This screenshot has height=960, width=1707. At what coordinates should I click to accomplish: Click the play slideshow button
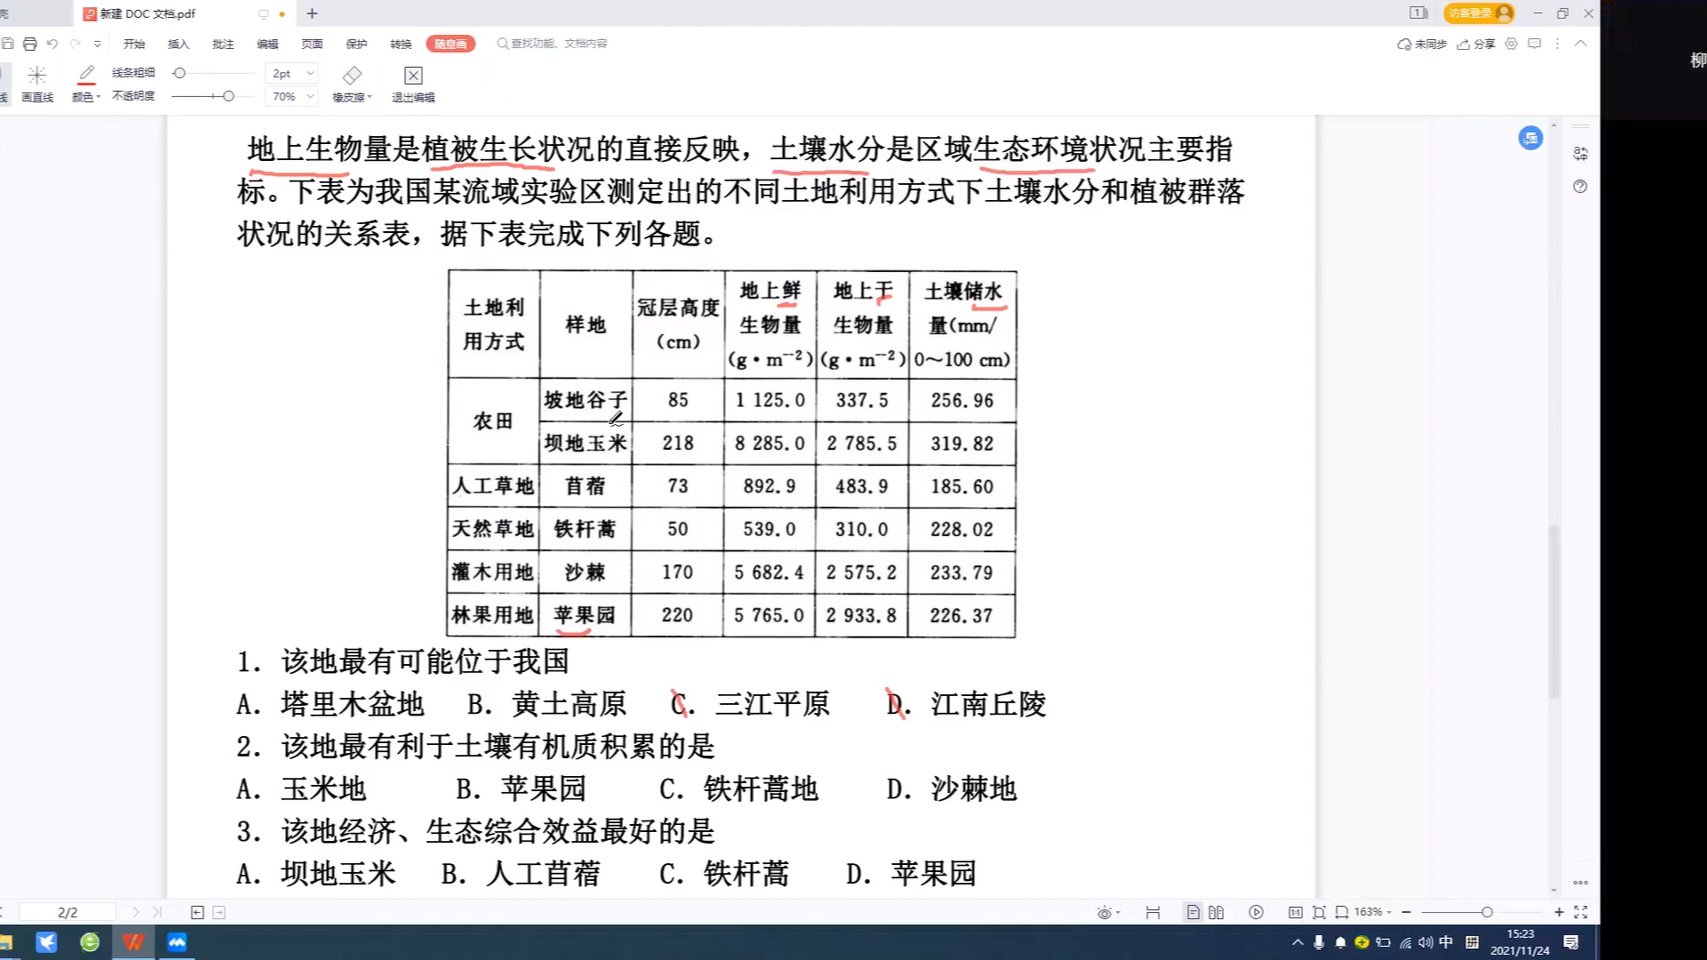coord(1256,912)
